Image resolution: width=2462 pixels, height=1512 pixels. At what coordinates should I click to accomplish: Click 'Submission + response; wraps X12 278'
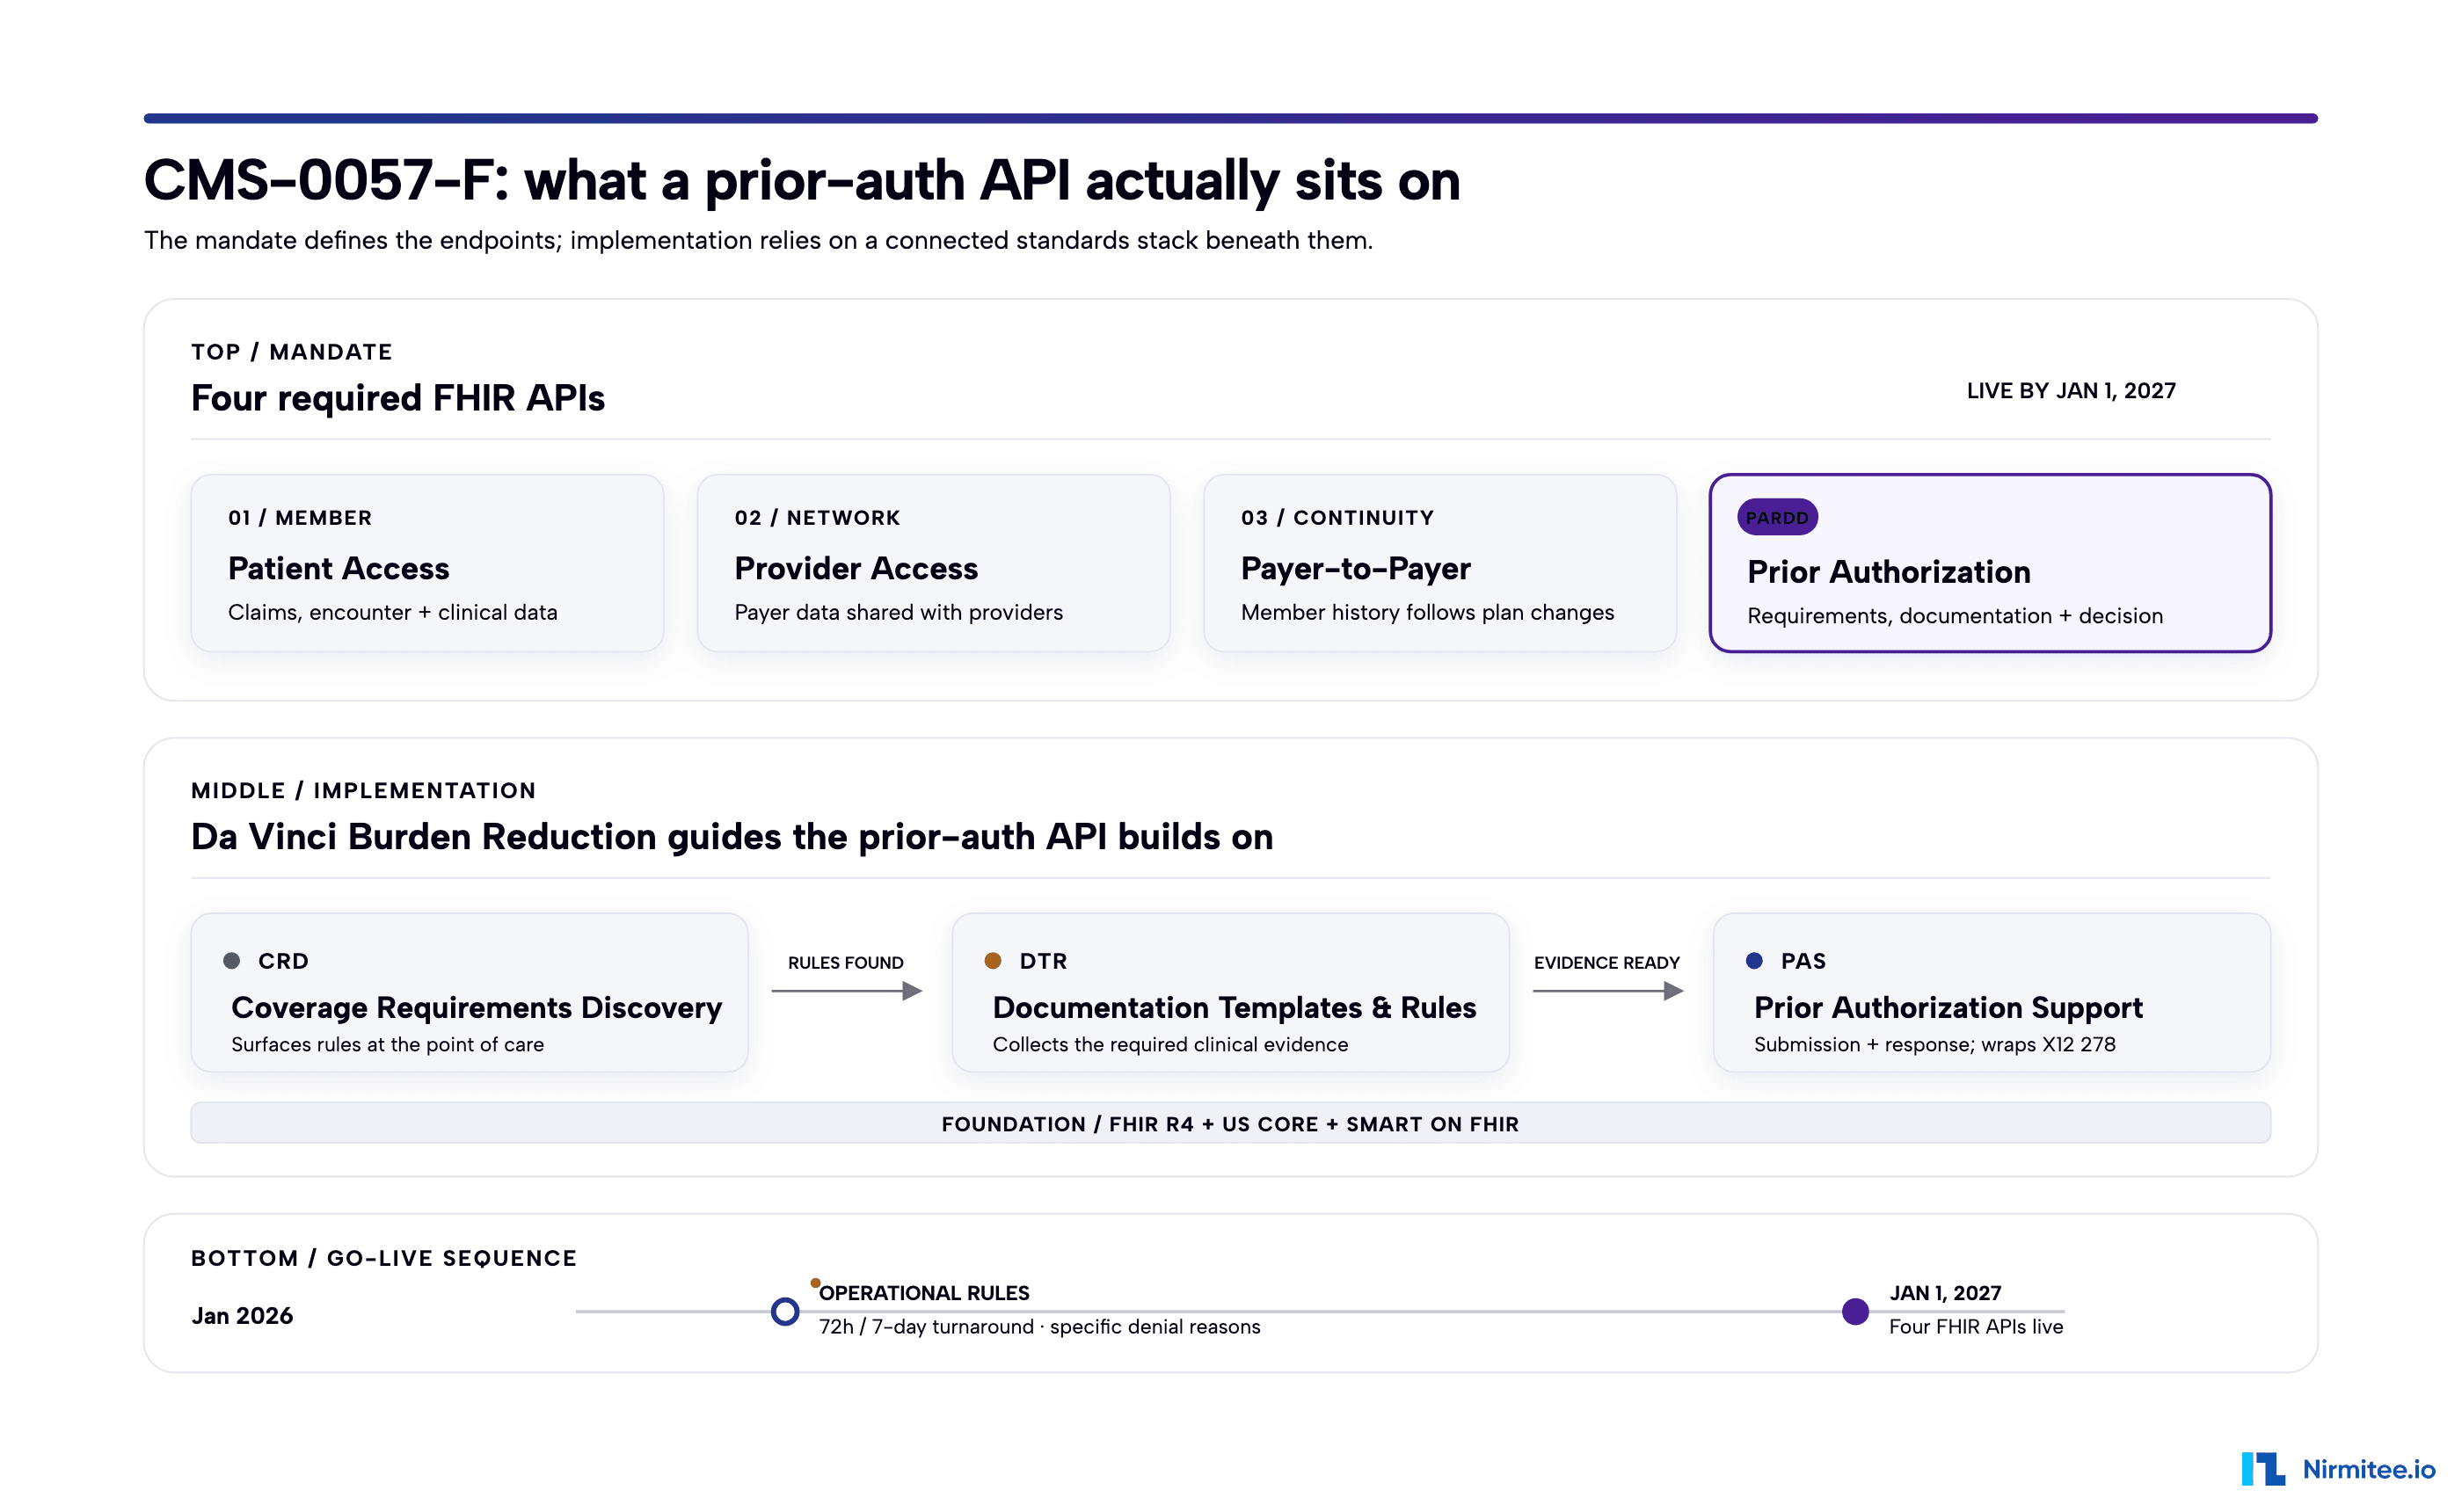pos(1934,1044)
